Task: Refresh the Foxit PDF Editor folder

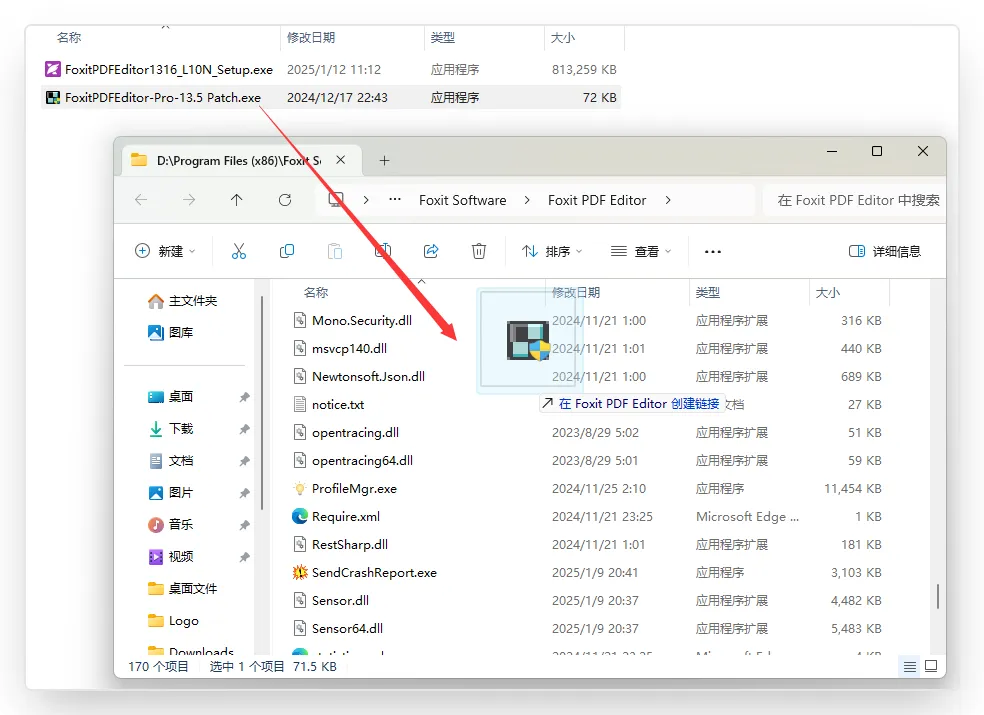Action: (285, 200)
